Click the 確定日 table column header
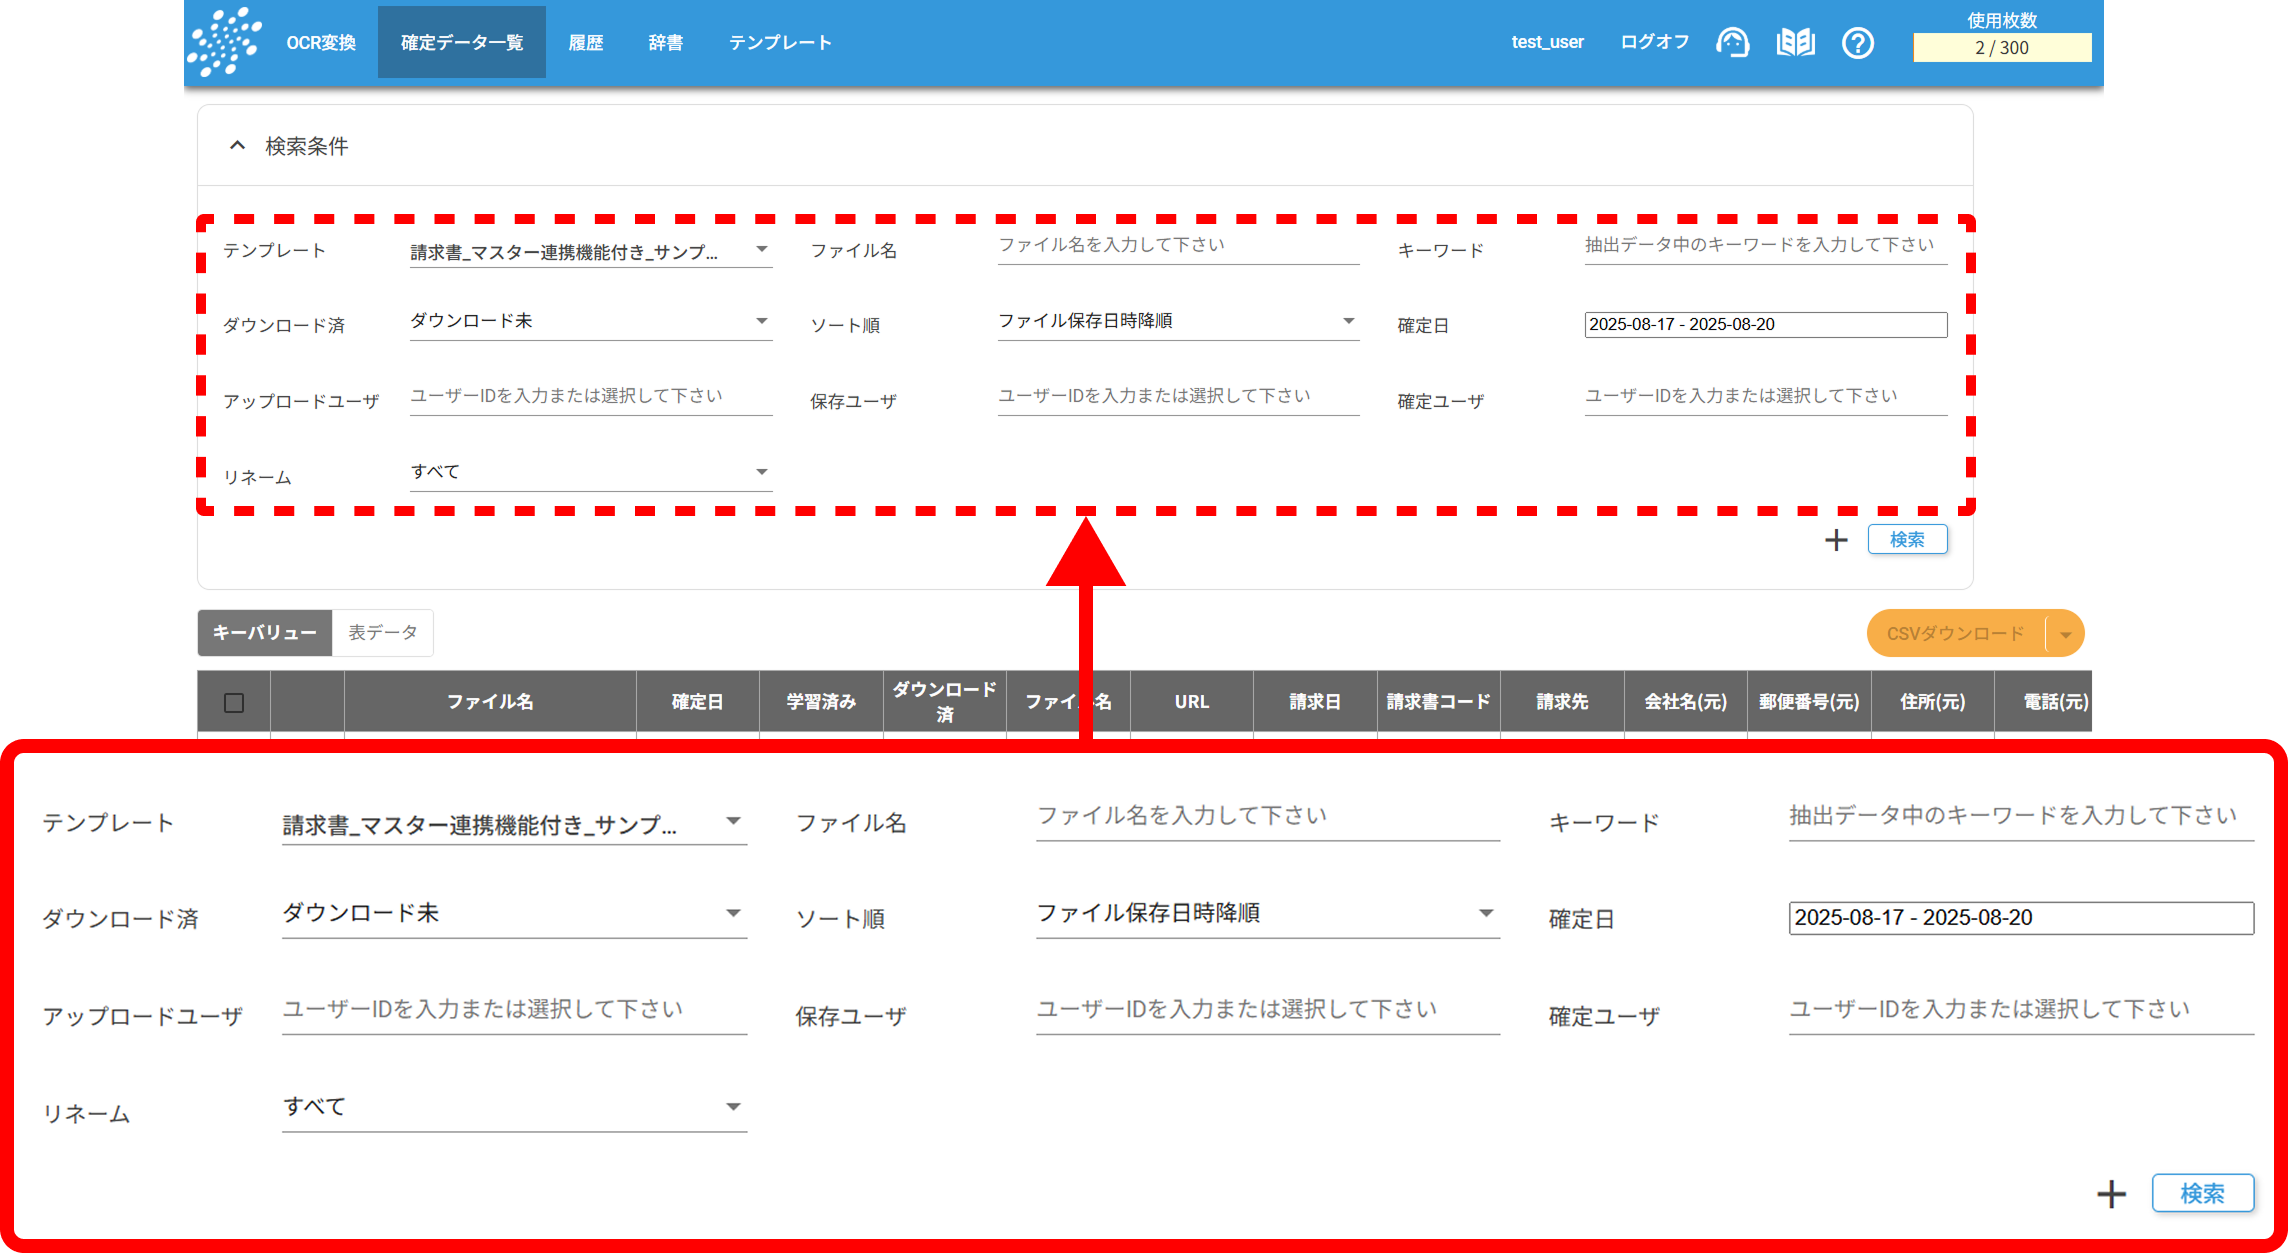The height and width of the screenshot is (1253, 2288). coord(697,702)
